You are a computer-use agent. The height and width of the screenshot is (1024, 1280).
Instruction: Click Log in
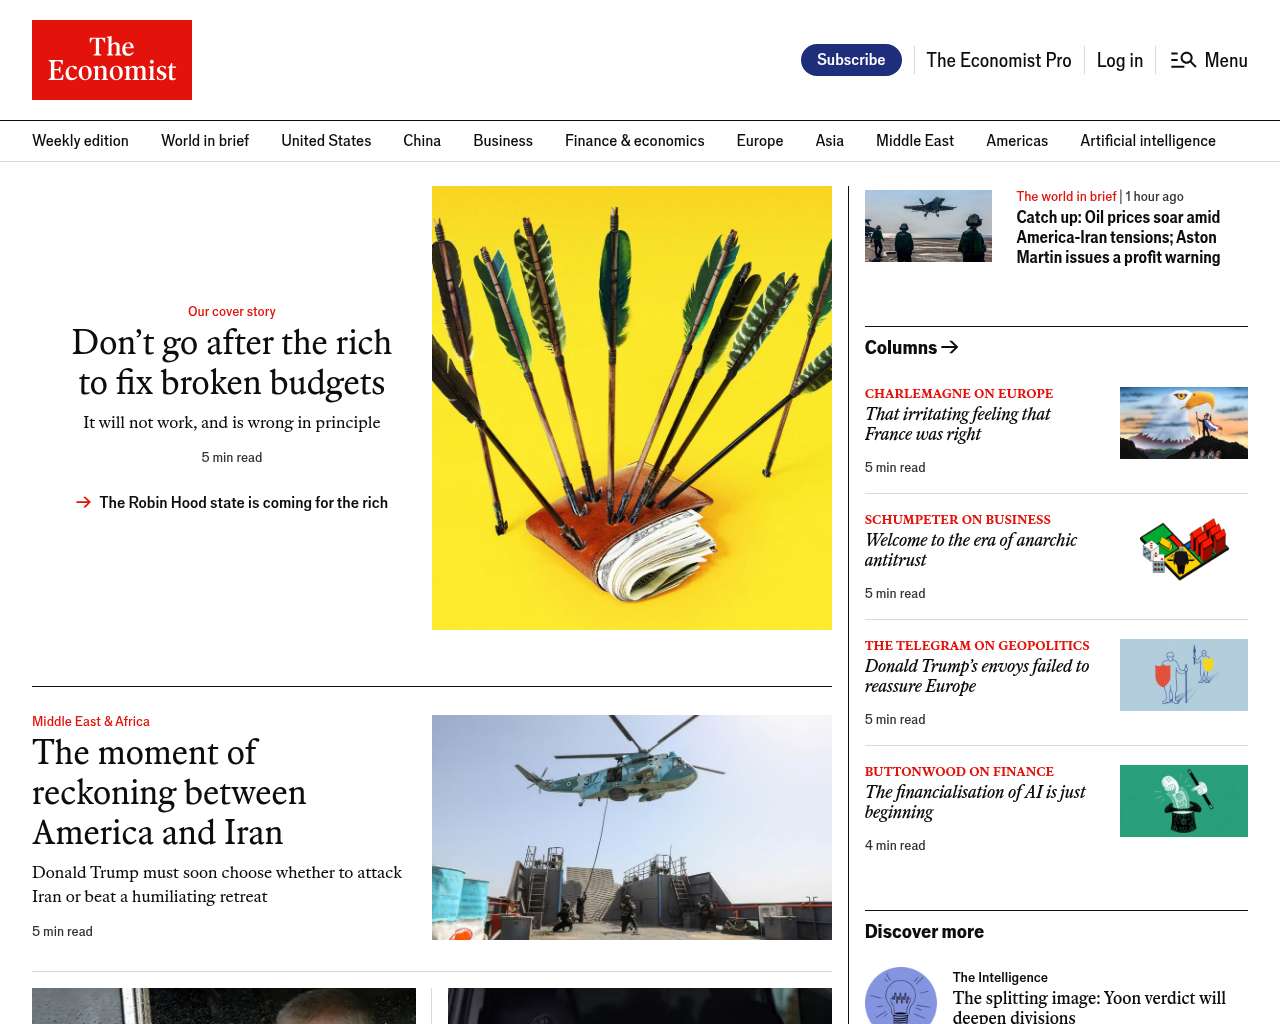[1119, 60]
